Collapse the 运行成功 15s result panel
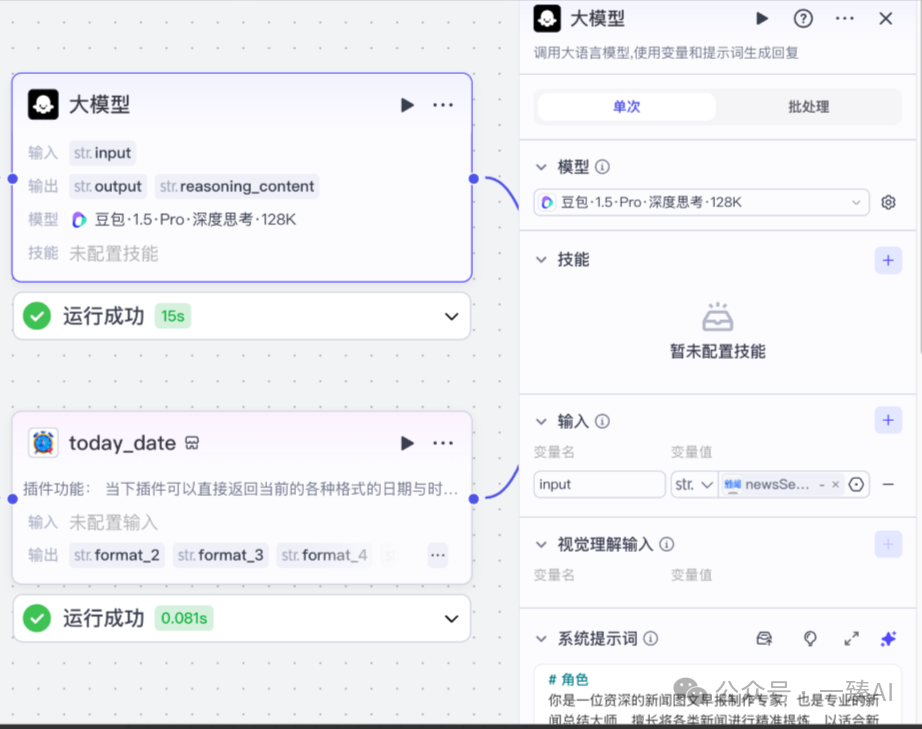The image size is (922, 729). click(x=450, y=316)
